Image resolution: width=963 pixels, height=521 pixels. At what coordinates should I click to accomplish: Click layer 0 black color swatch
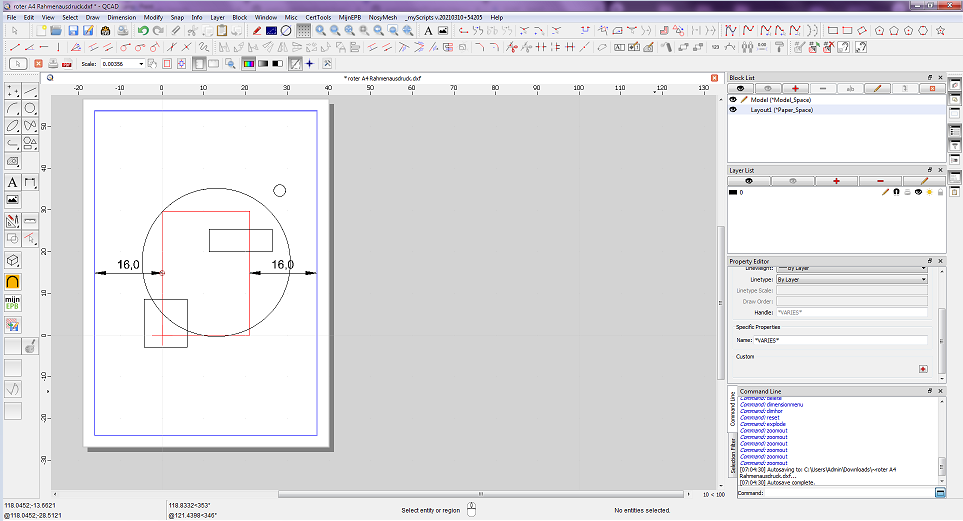coord(733,192)
